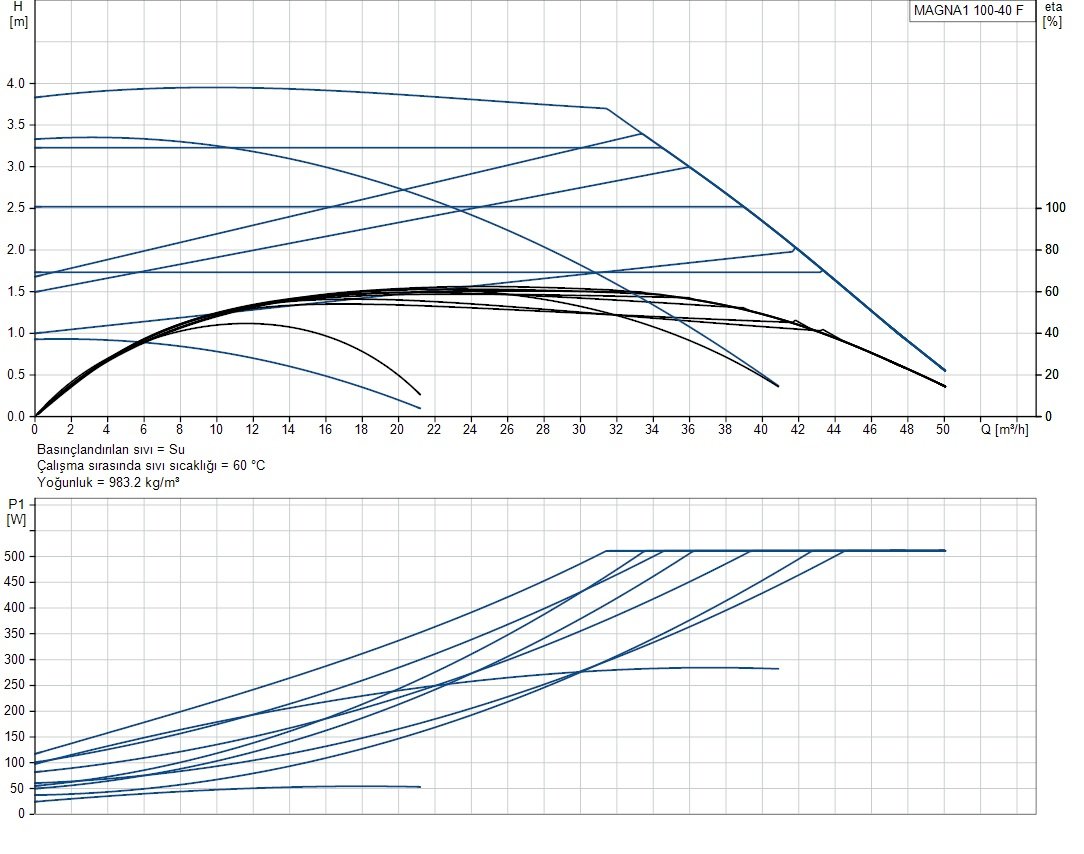Click the eta [%] axis label
The height and width of the screenshot is (854, 1084).
point(1053,14)
